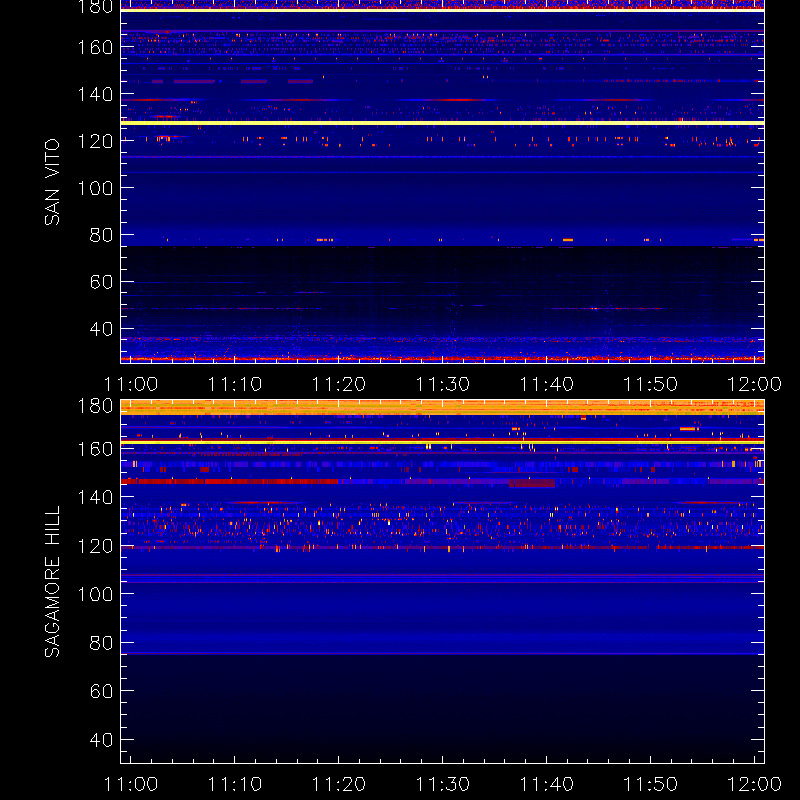This screenshot has height=800, width=800.
Task: Click the 11:40 time label under San Vito plot
Action: pyautogui.click(x=546, y=384)
